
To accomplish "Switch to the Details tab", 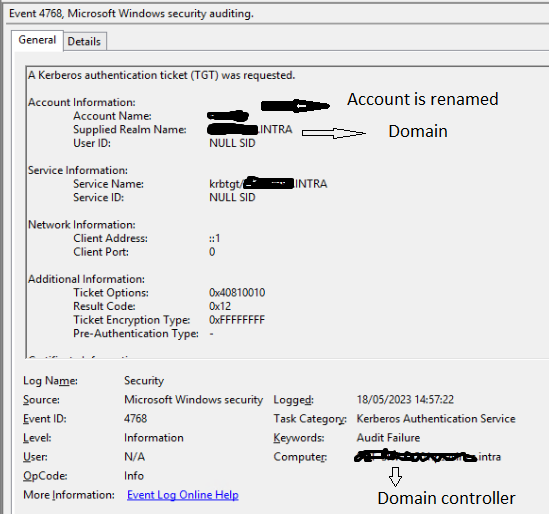I will [x=84, y=41].
